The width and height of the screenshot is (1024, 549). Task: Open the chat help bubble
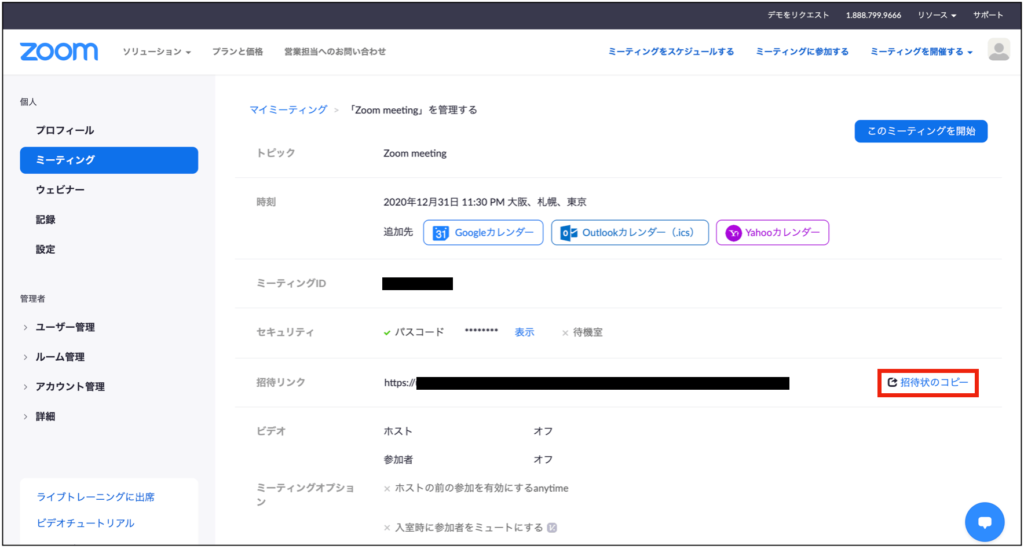pos(984,521)
